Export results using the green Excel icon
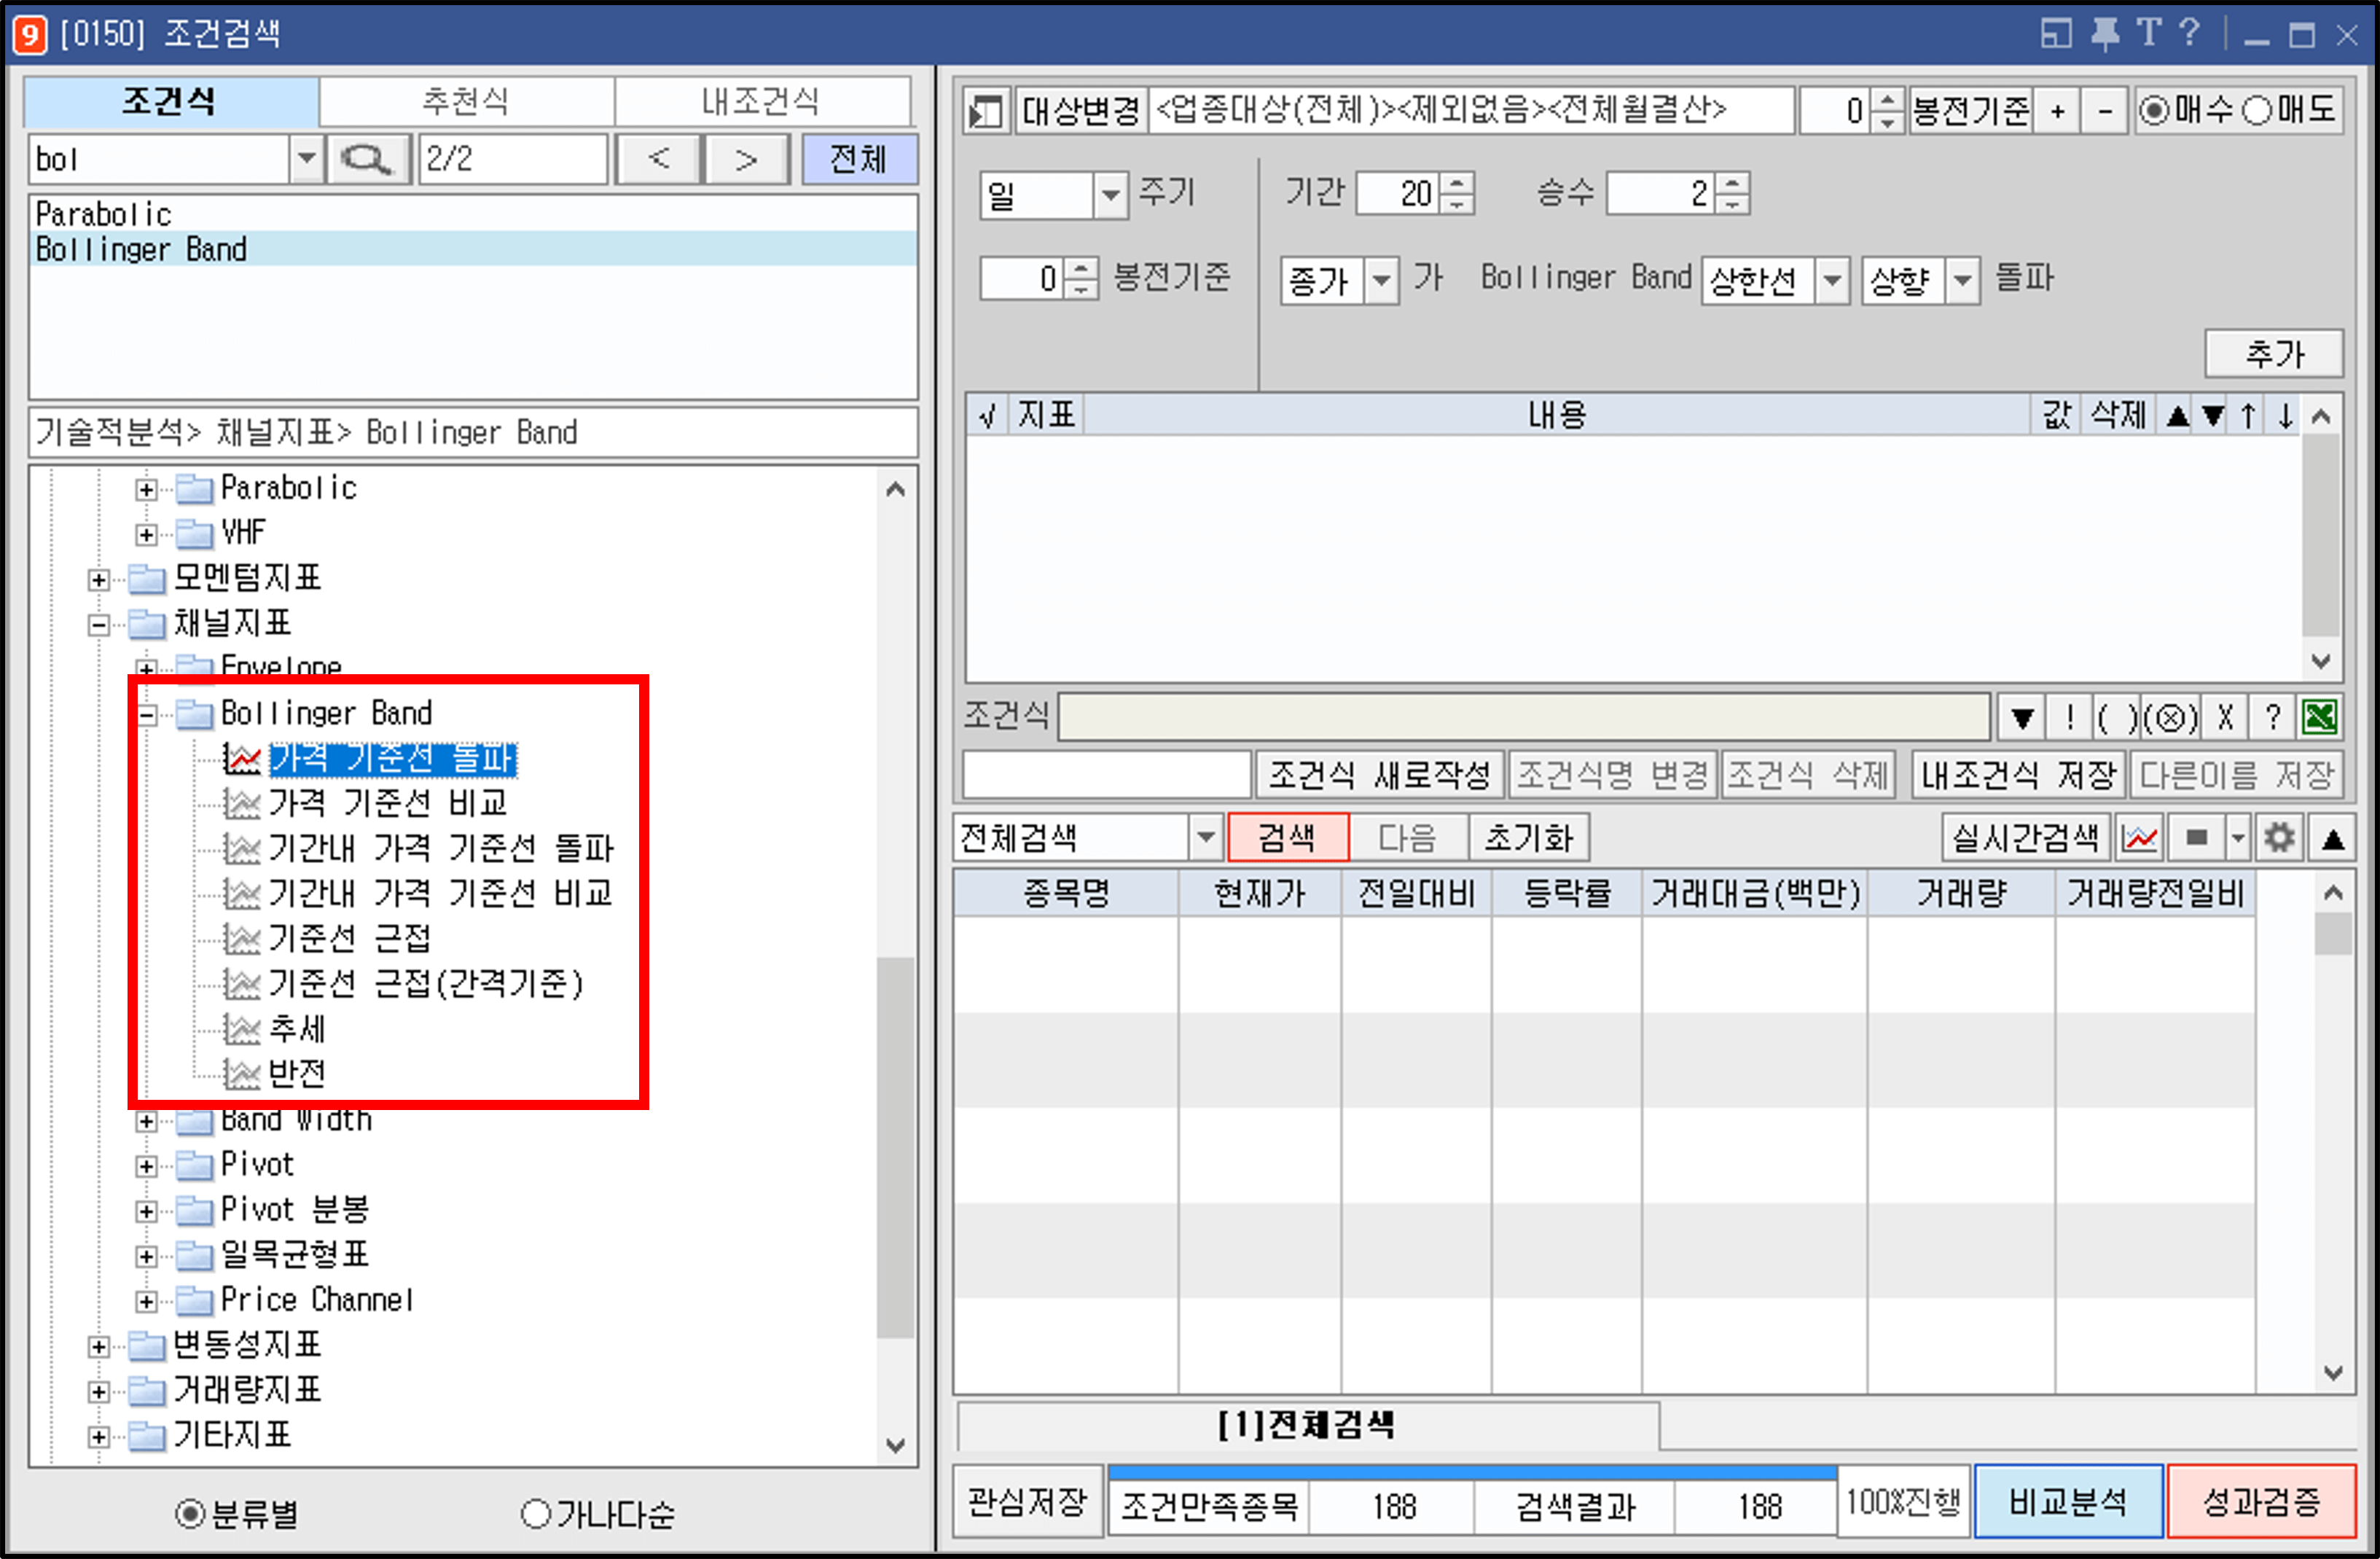 [x=2320, y=716]
